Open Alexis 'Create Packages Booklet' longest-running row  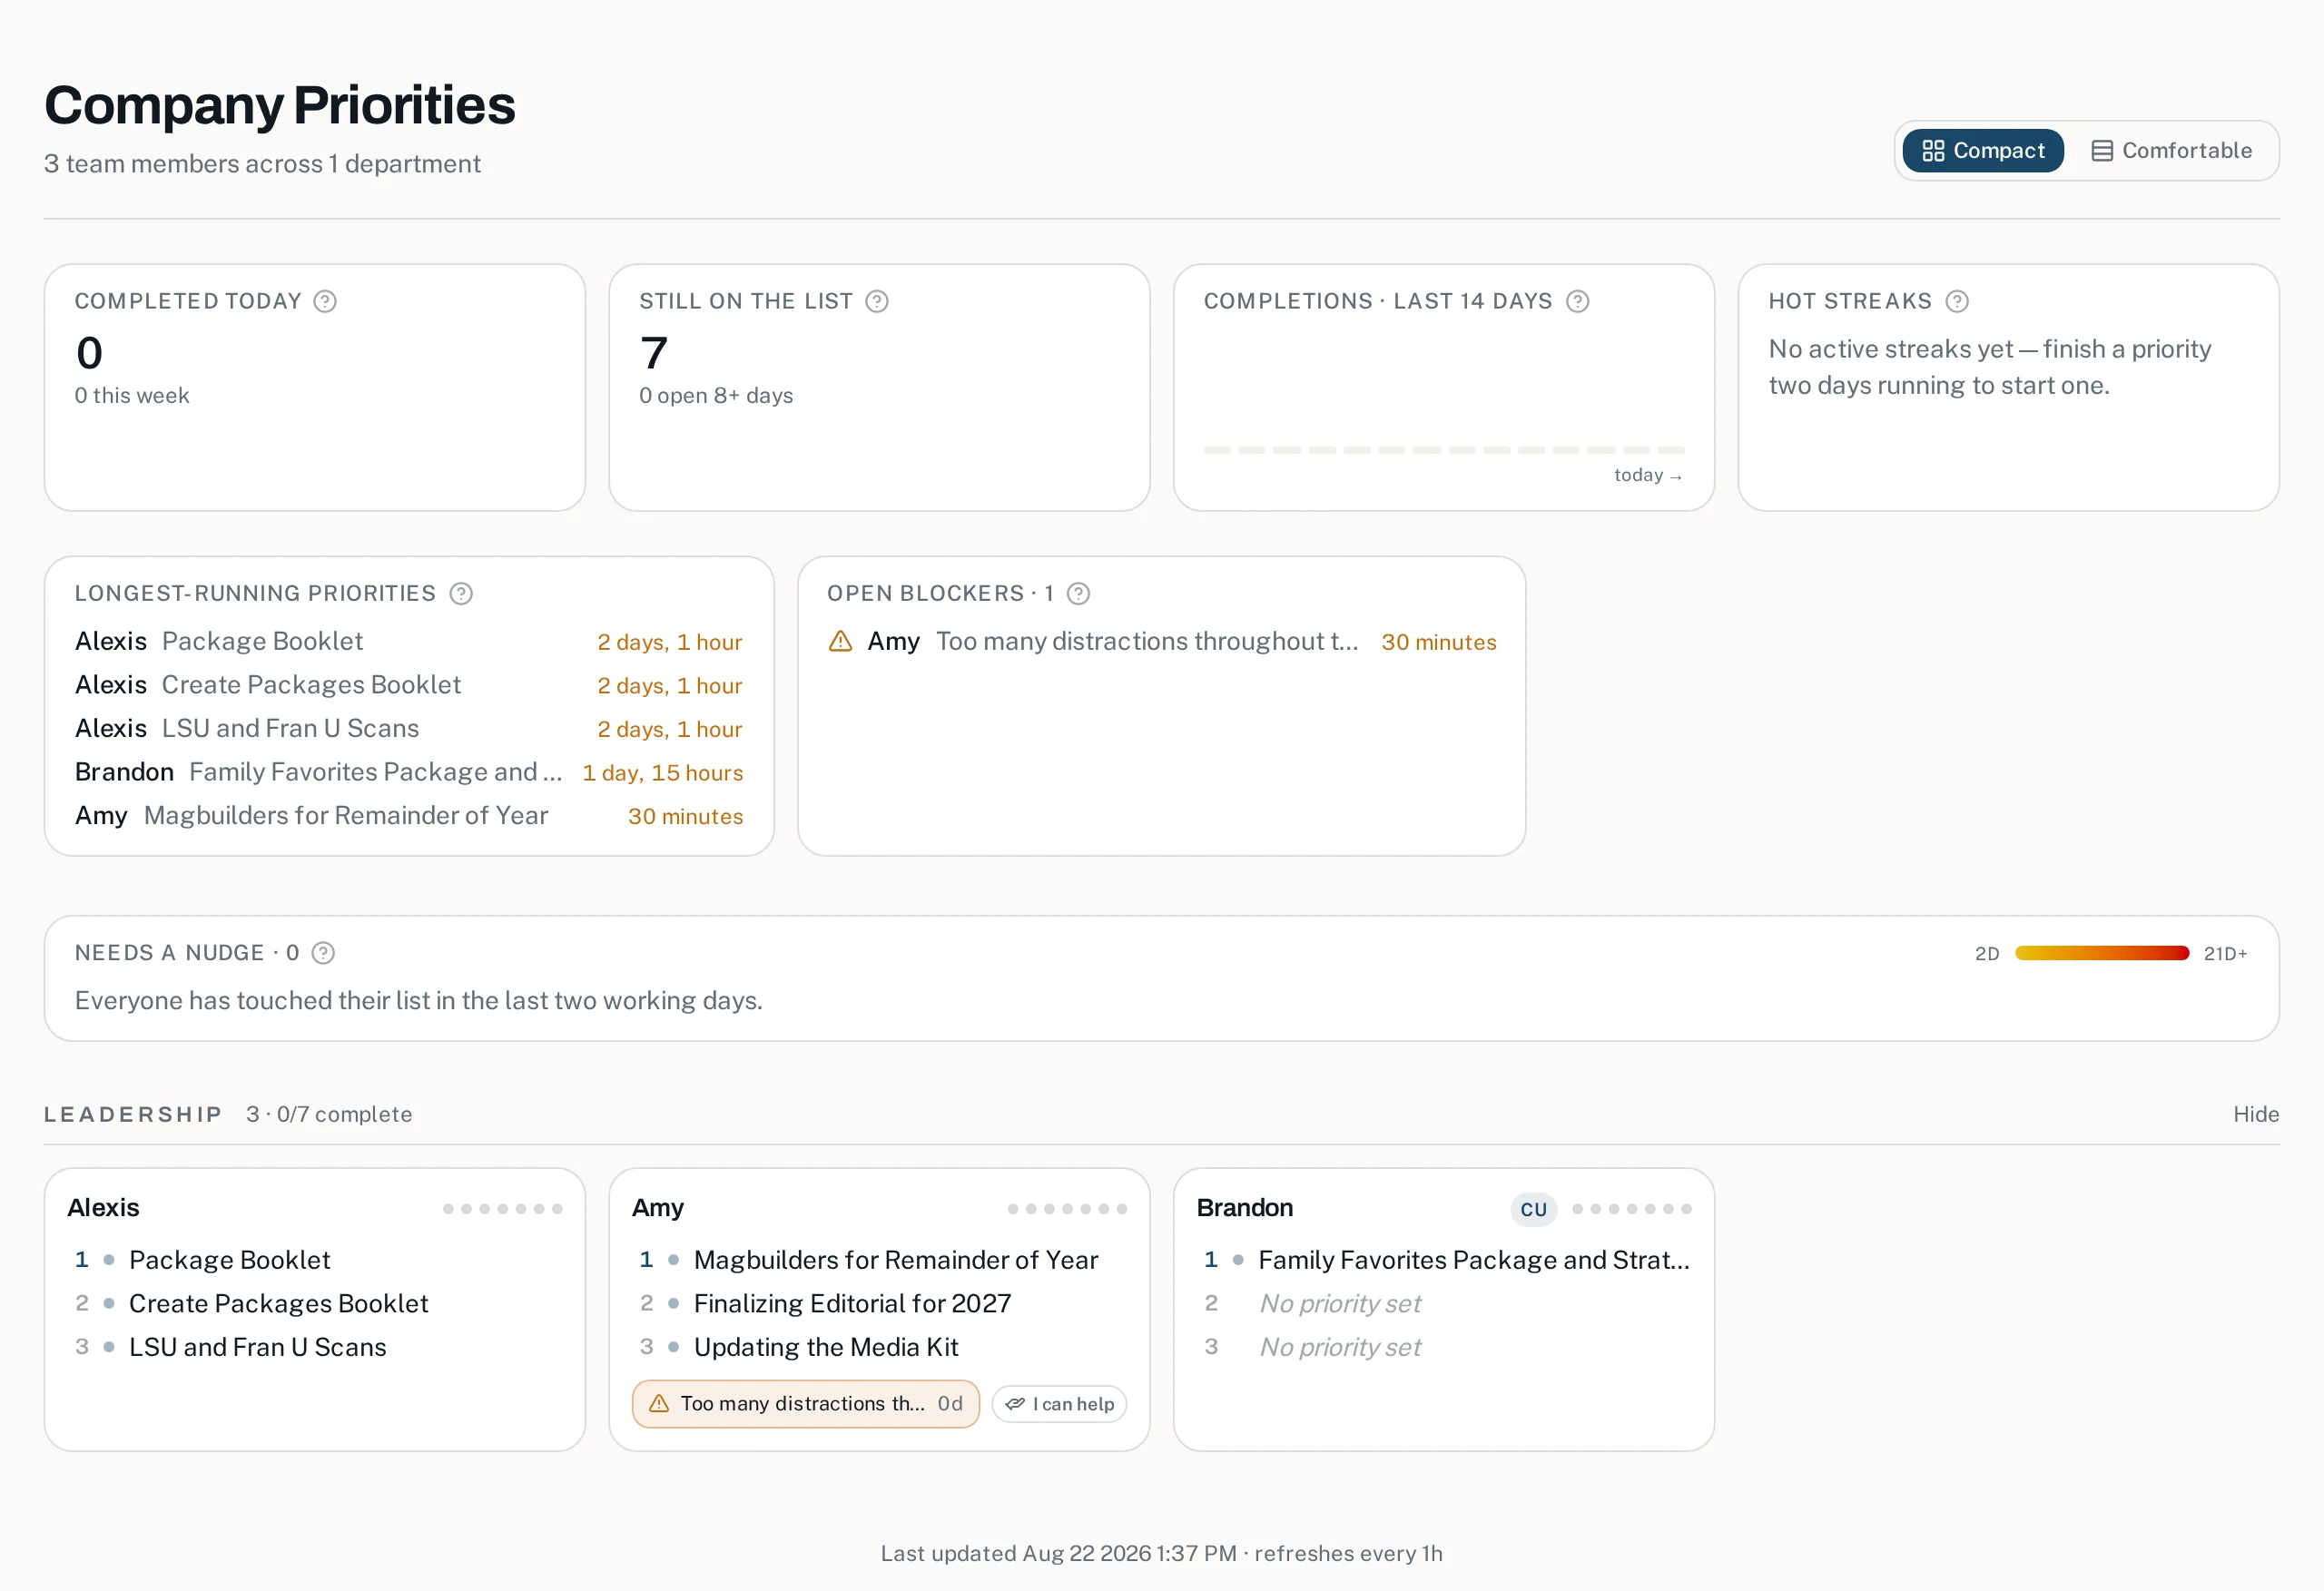point(409,685)
